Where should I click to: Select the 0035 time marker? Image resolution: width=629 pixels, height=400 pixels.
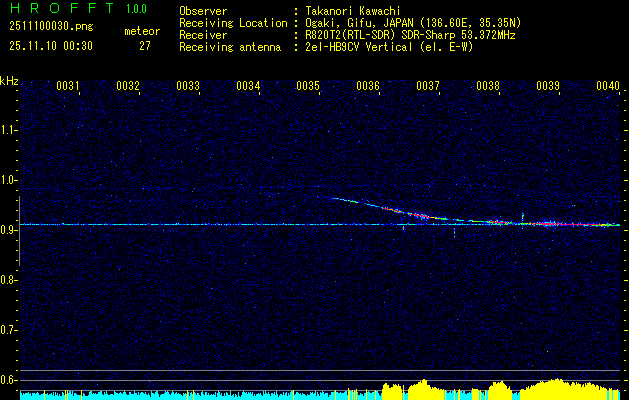308,87
